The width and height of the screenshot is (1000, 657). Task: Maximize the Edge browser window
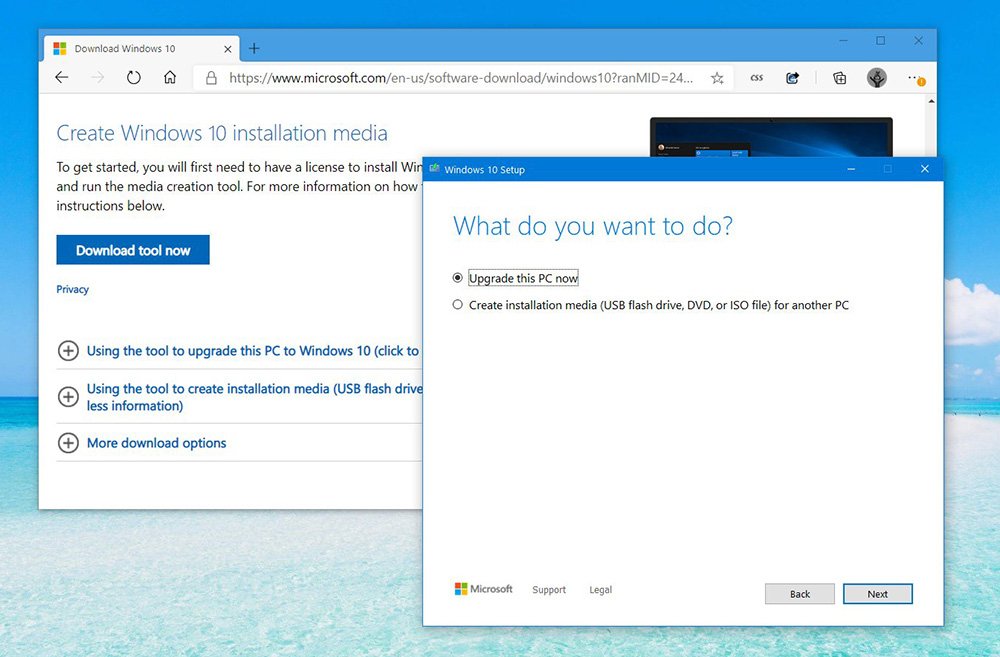[x=881, y=41]
